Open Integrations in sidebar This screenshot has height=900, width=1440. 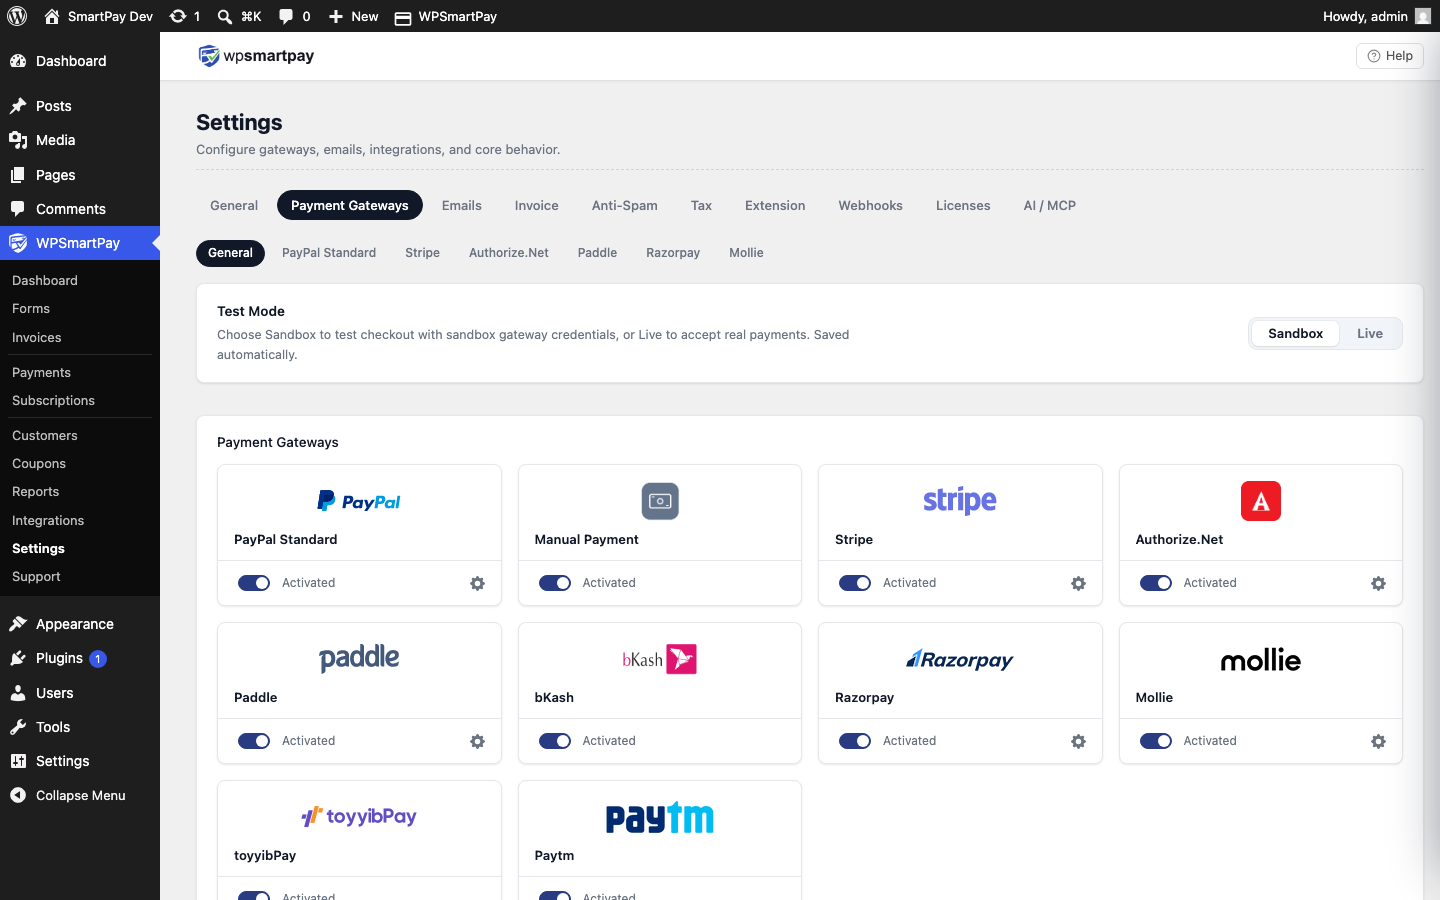[48, 521]
